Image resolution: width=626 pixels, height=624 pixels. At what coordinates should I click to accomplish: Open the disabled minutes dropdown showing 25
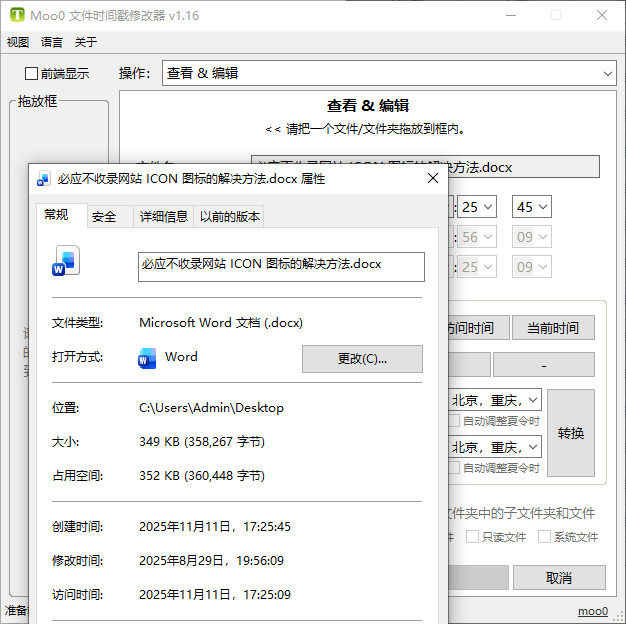(x=477, y=267)
